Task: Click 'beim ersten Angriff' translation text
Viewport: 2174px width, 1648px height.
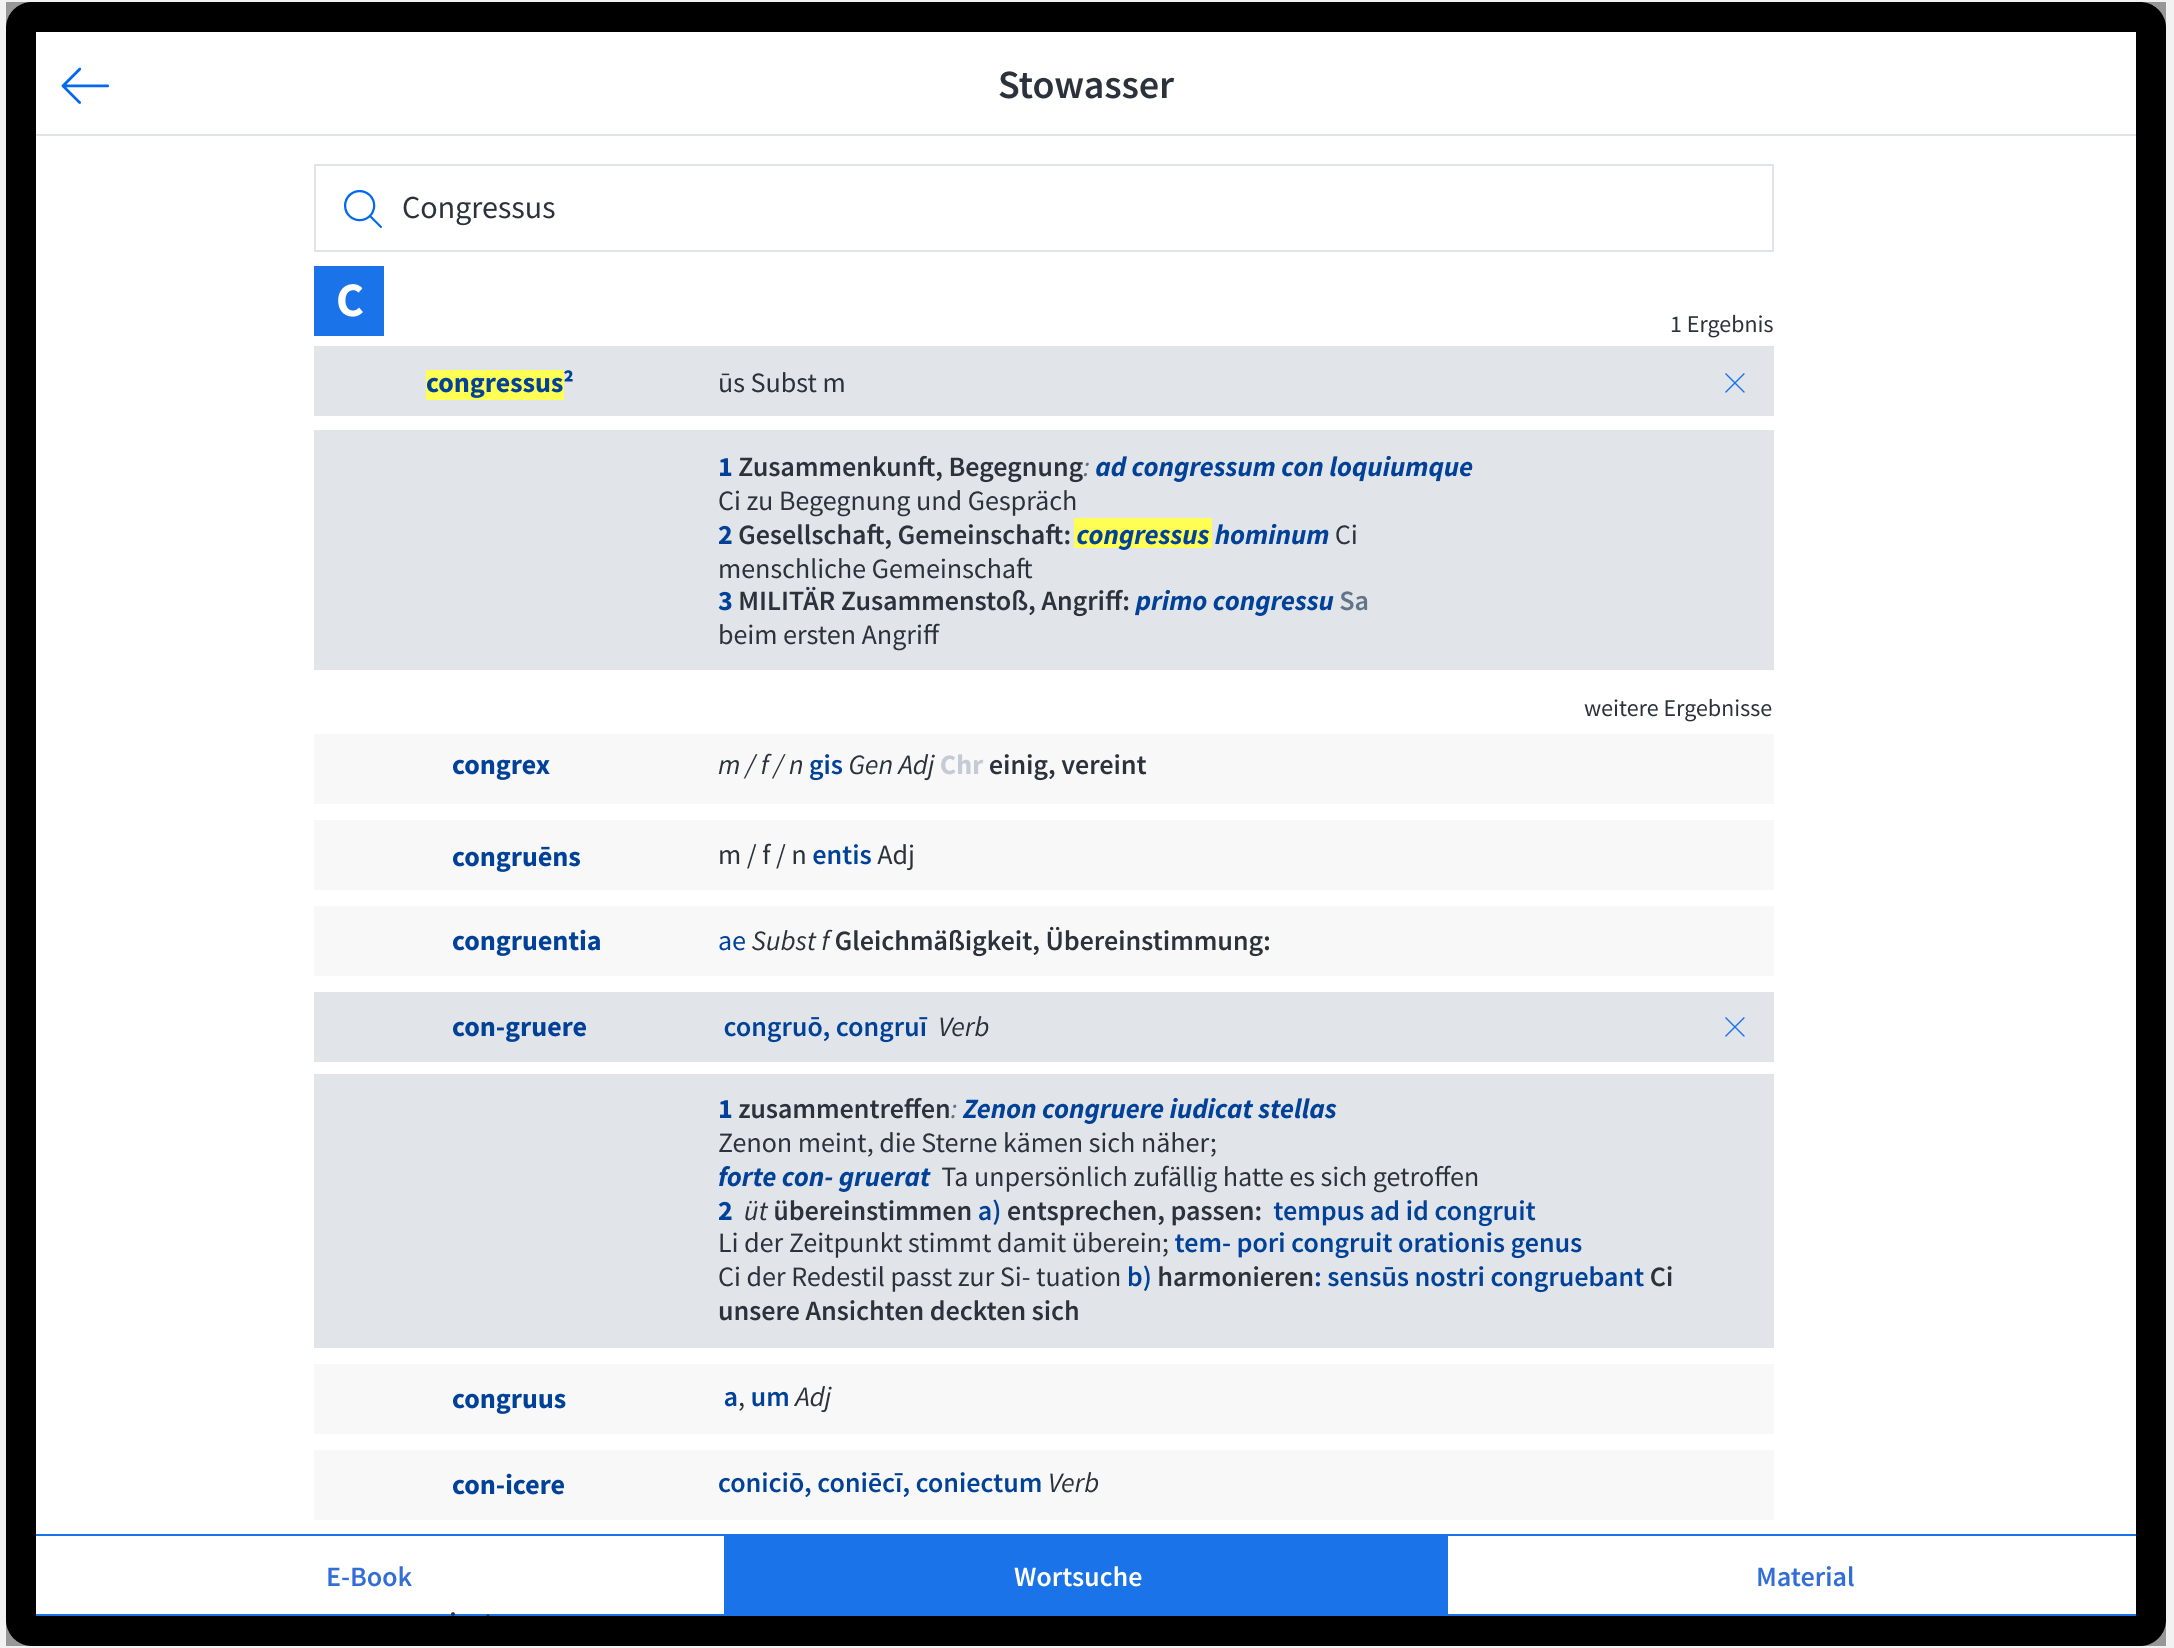Action: click(x=828, y=635)
